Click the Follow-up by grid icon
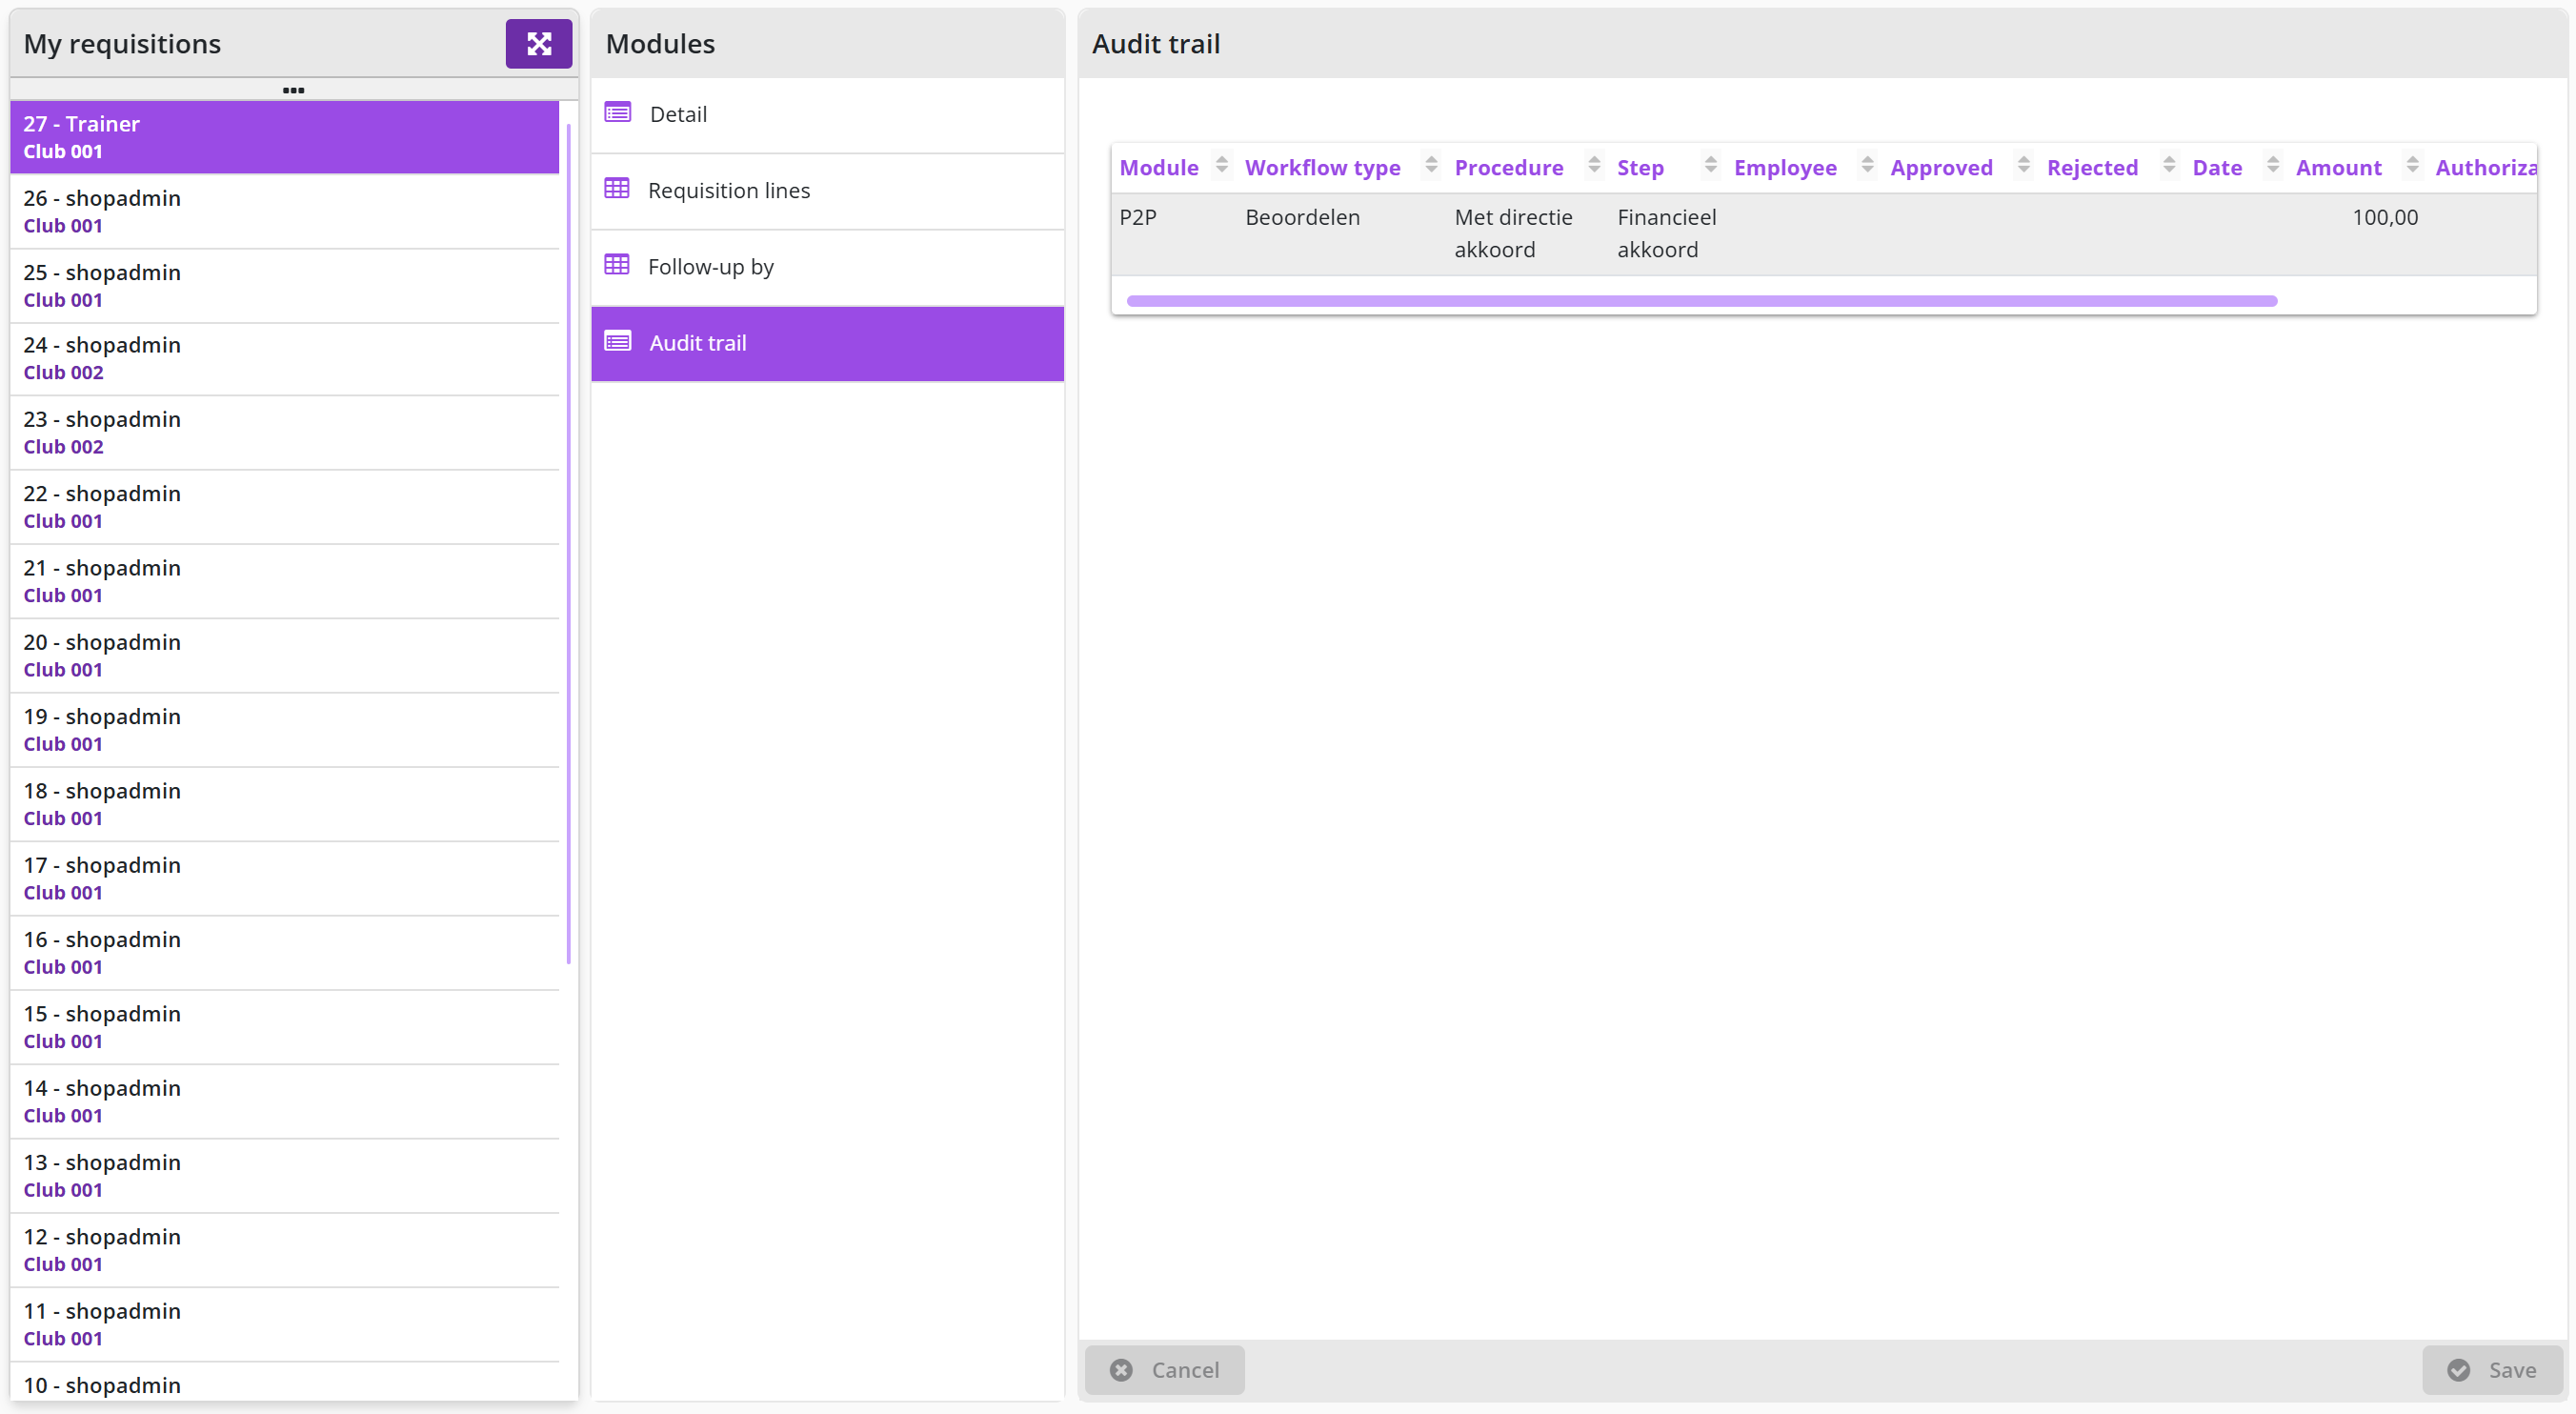Image resolution: width=2576 pixels, height=1414 pixels. click(x=617, y=265)
